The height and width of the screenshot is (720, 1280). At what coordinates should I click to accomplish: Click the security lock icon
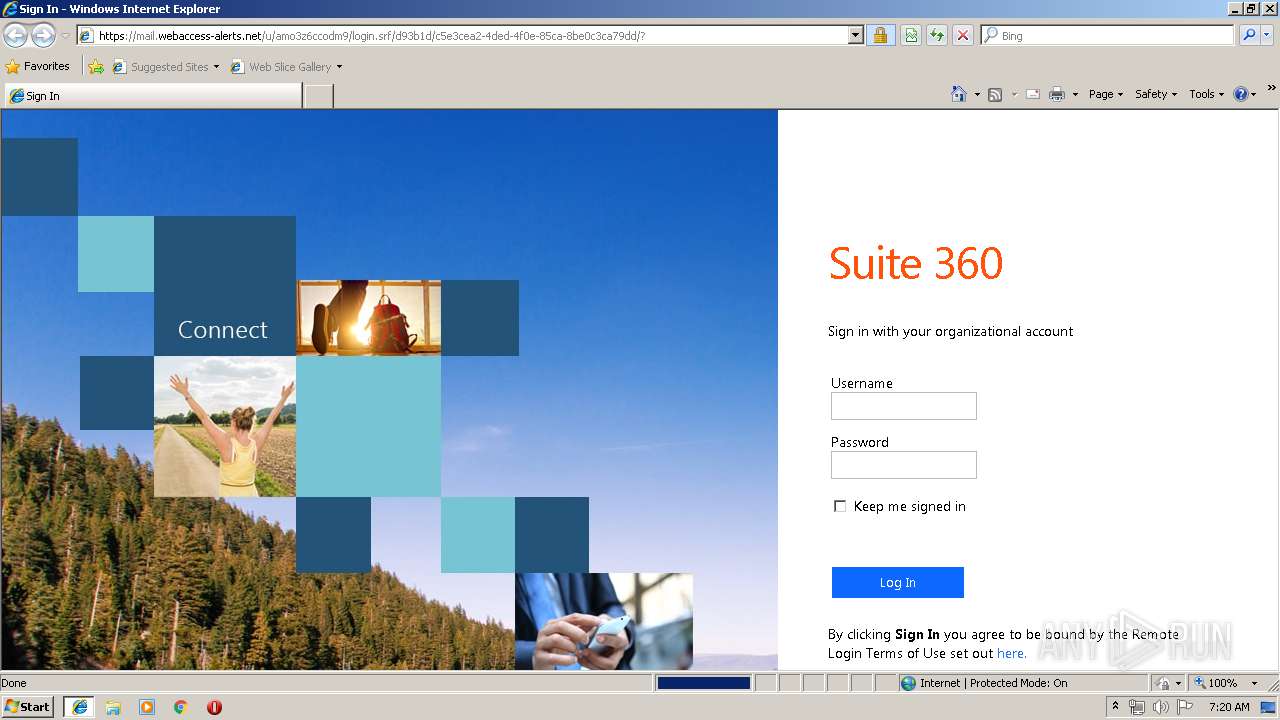pyautogui.click(x=880, y=36)
